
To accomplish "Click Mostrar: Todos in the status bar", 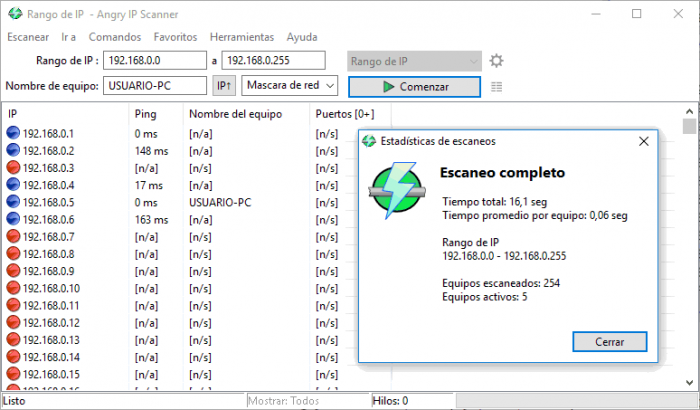I will coord(283,401).
